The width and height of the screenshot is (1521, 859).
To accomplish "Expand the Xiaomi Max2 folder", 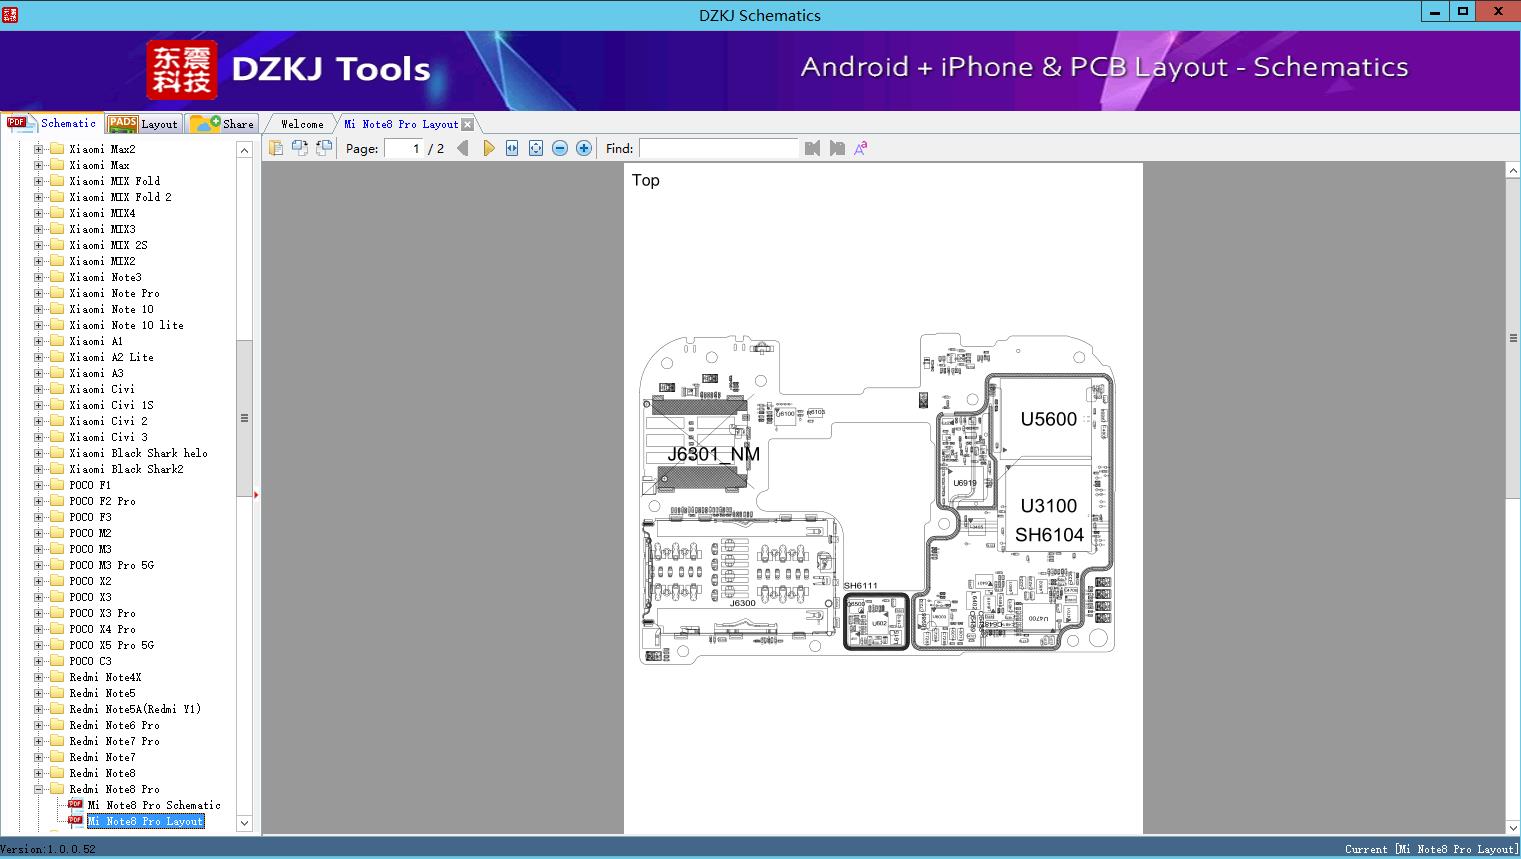I will (38, 149).
